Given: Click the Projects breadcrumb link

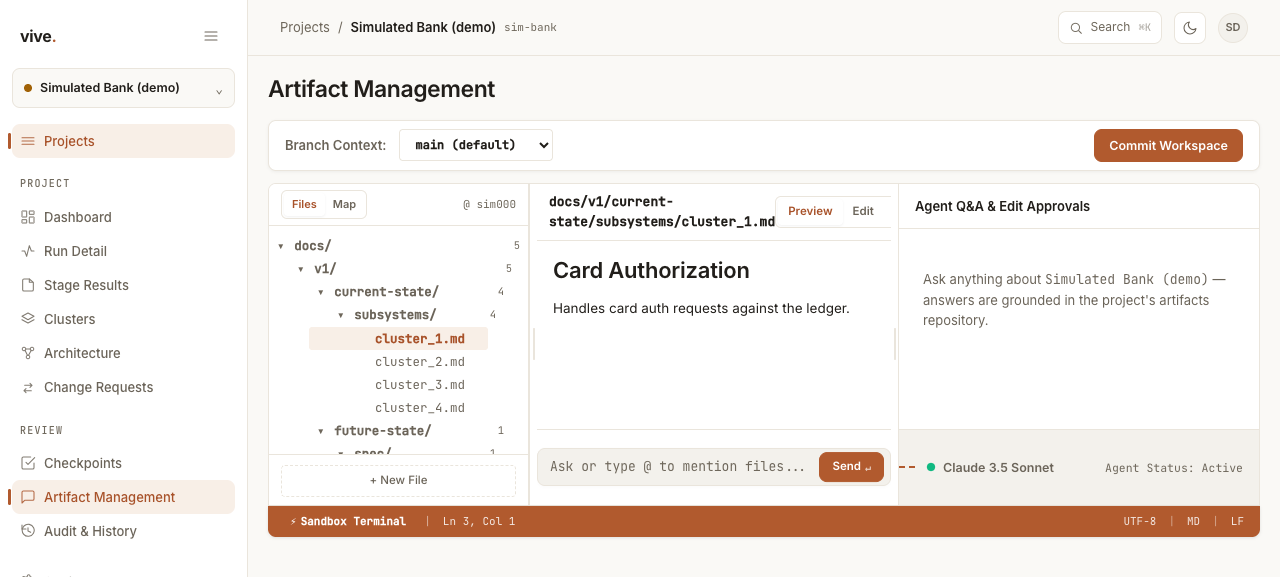Looking at the screenshot, I should (305, 27).
